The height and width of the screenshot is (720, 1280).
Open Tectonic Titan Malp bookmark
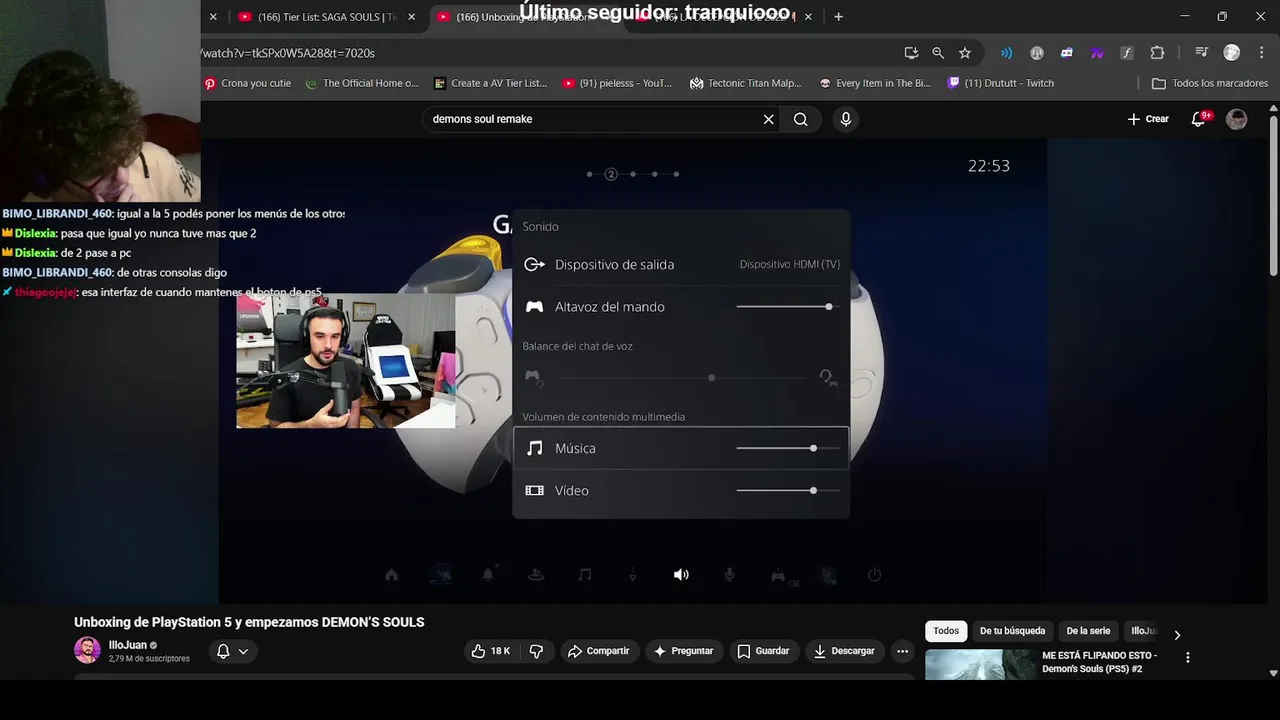(745, 83)
